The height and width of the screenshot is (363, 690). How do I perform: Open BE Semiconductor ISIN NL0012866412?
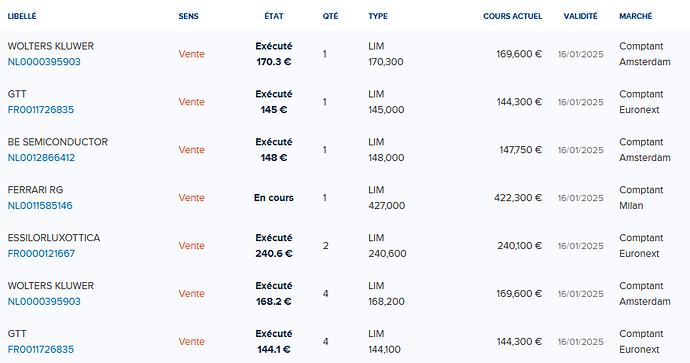coord(41,158)
